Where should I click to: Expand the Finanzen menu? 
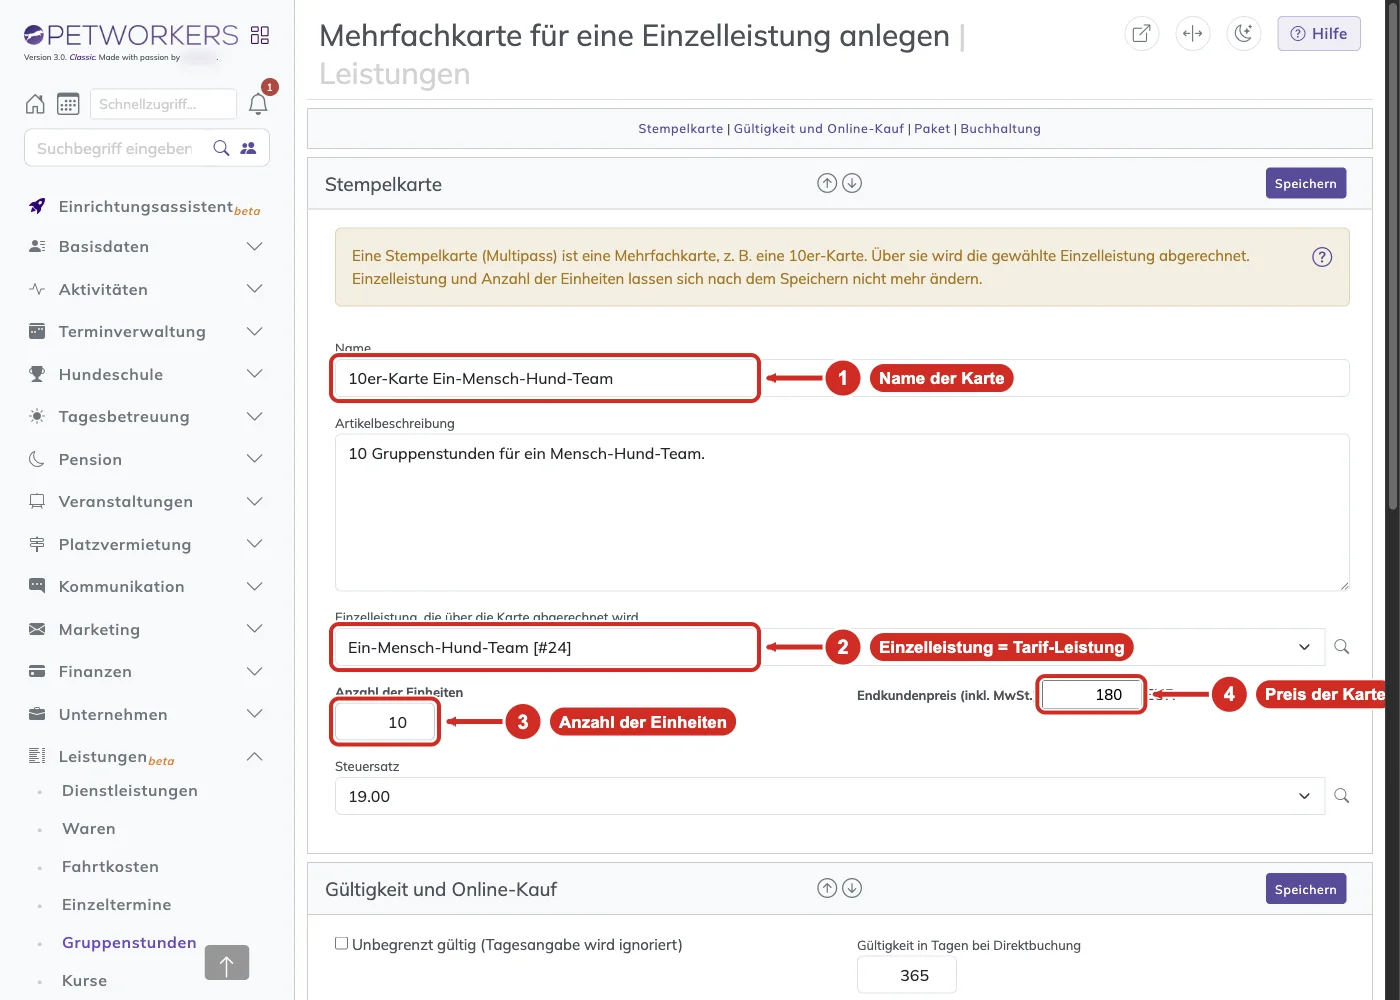(x=147, y=671)
